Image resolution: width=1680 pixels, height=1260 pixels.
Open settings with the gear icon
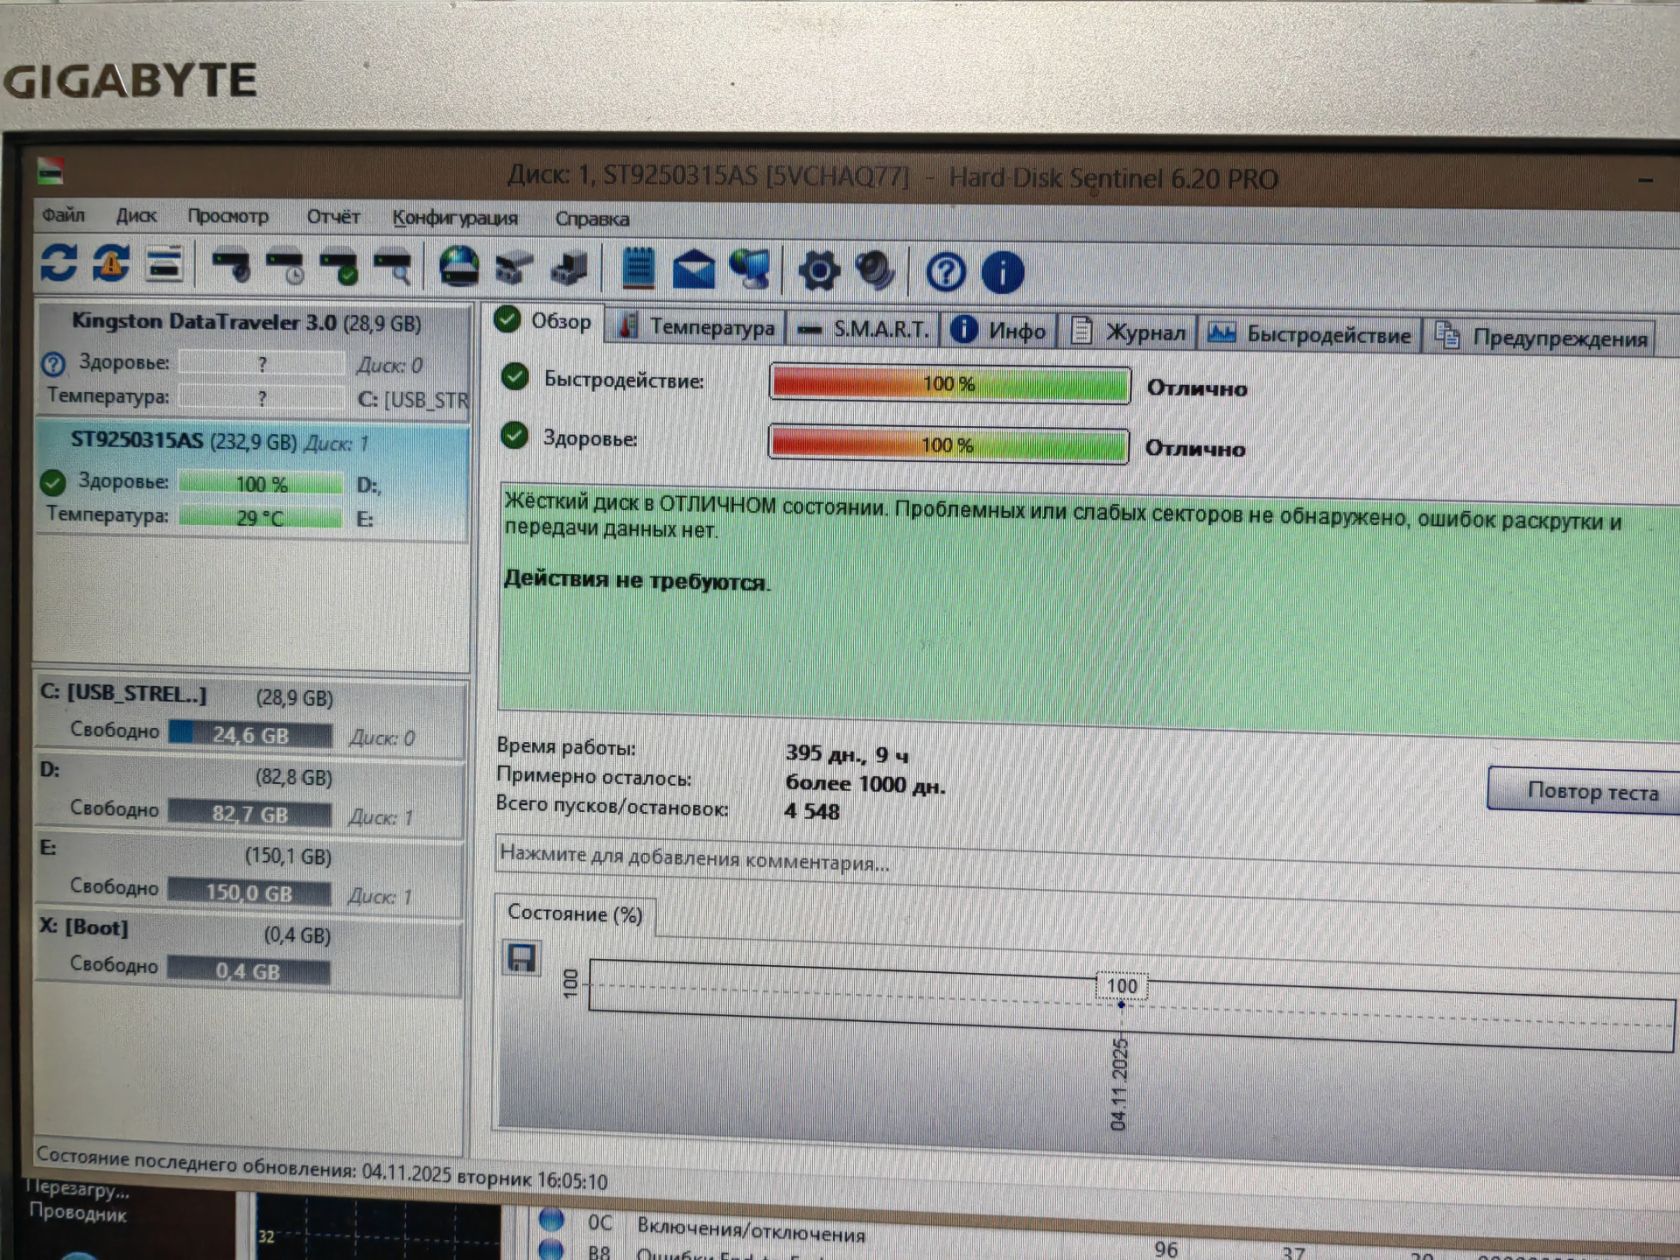[819, 271]
